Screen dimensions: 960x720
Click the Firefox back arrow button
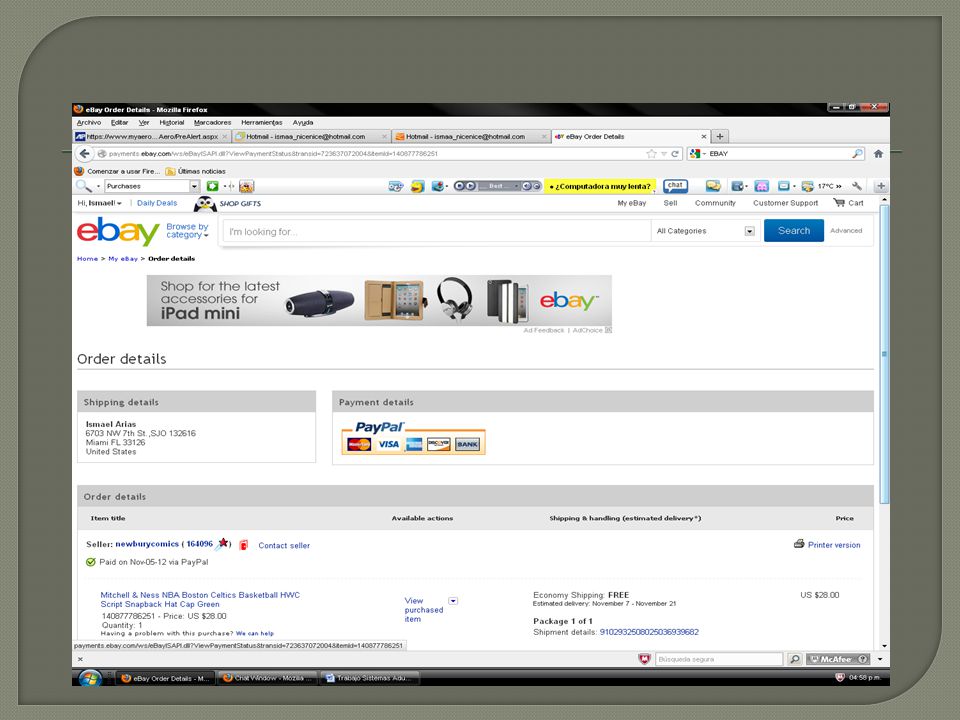(84, 154)
